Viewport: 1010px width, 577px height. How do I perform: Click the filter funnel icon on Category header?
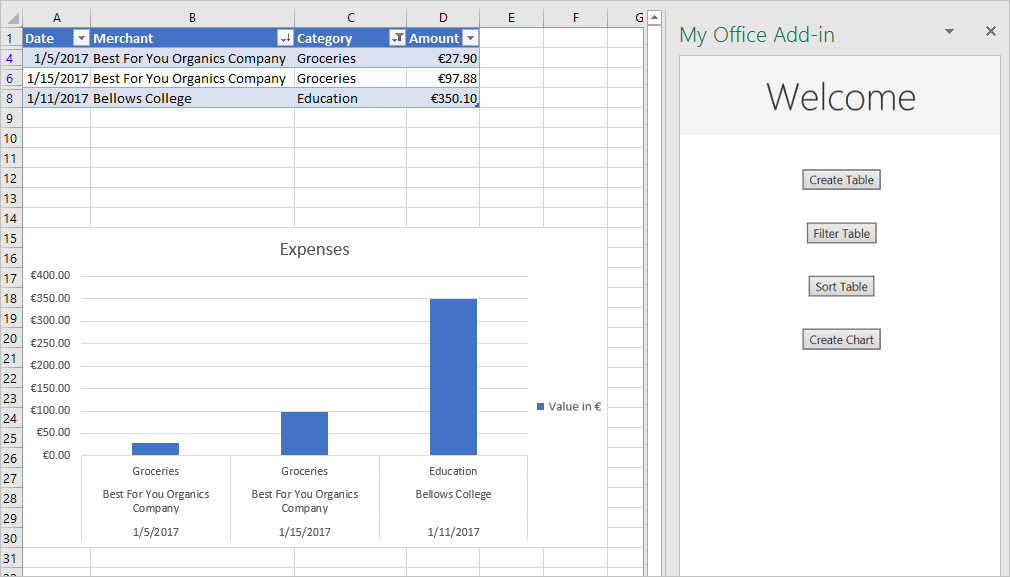pos(395,38)
